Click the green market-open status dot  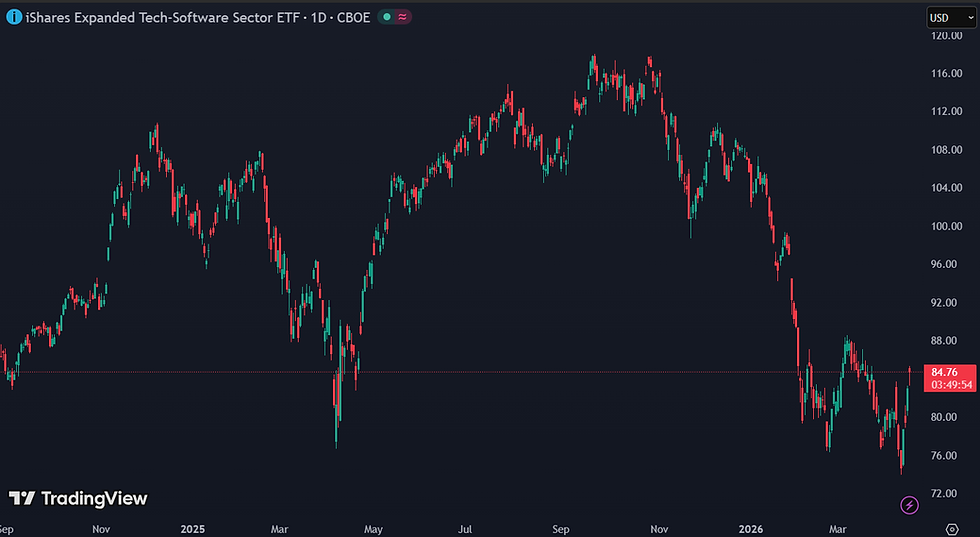(x=387, y=18)
